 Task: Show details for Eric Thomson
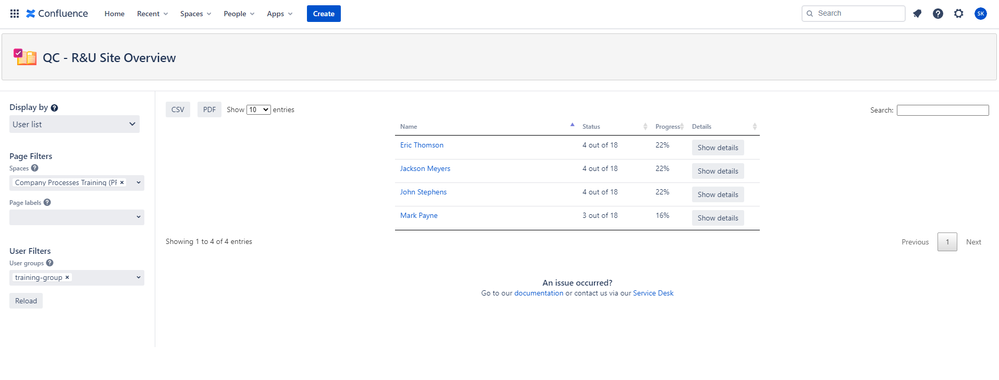[x=718, y=148]
